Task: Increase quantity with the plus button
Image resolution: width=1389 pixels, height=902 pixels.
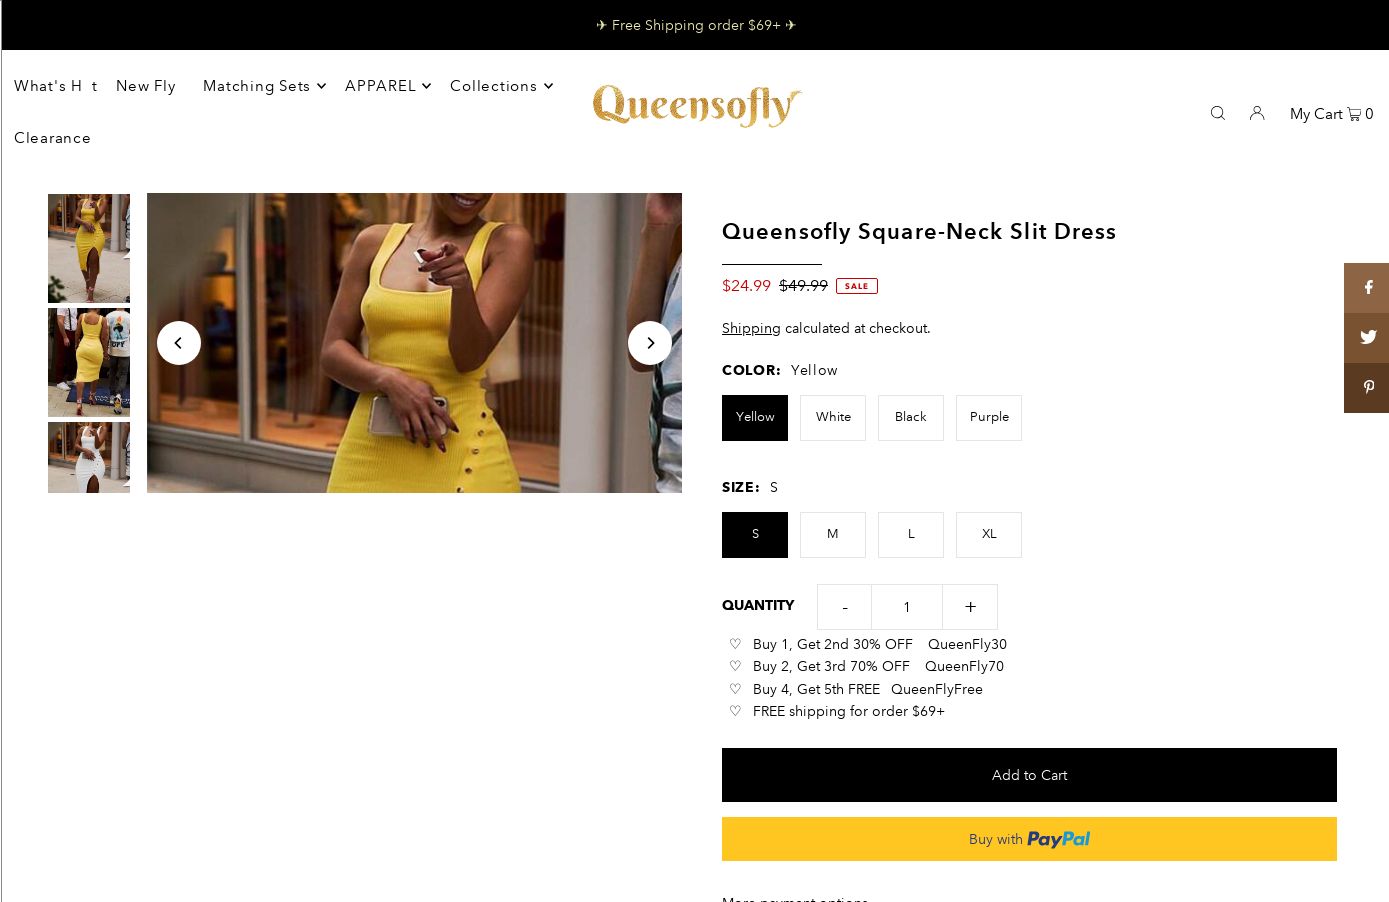Action: (x=970, y=607)
